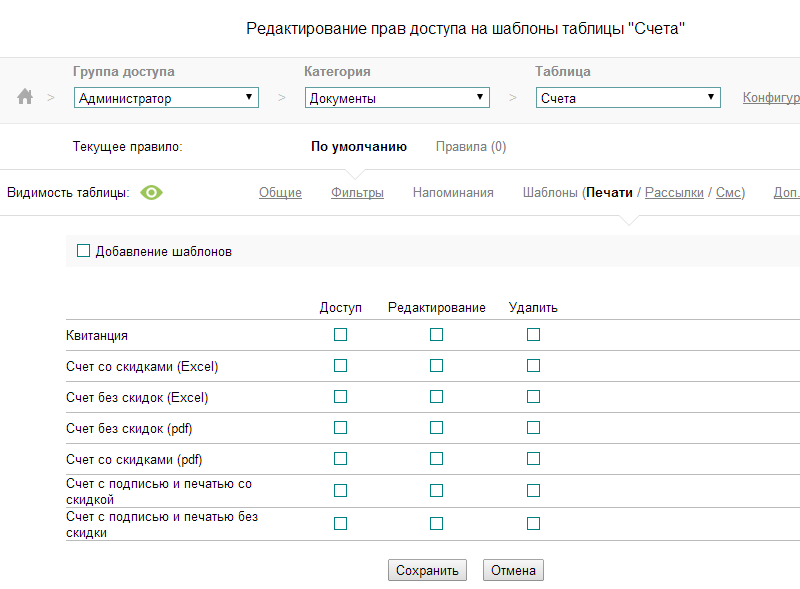The width and height of the screenshot is (800, 589).
Task: Check Редактирование for Счет со скидками (Excel)
Action: (x=436, y=366)
